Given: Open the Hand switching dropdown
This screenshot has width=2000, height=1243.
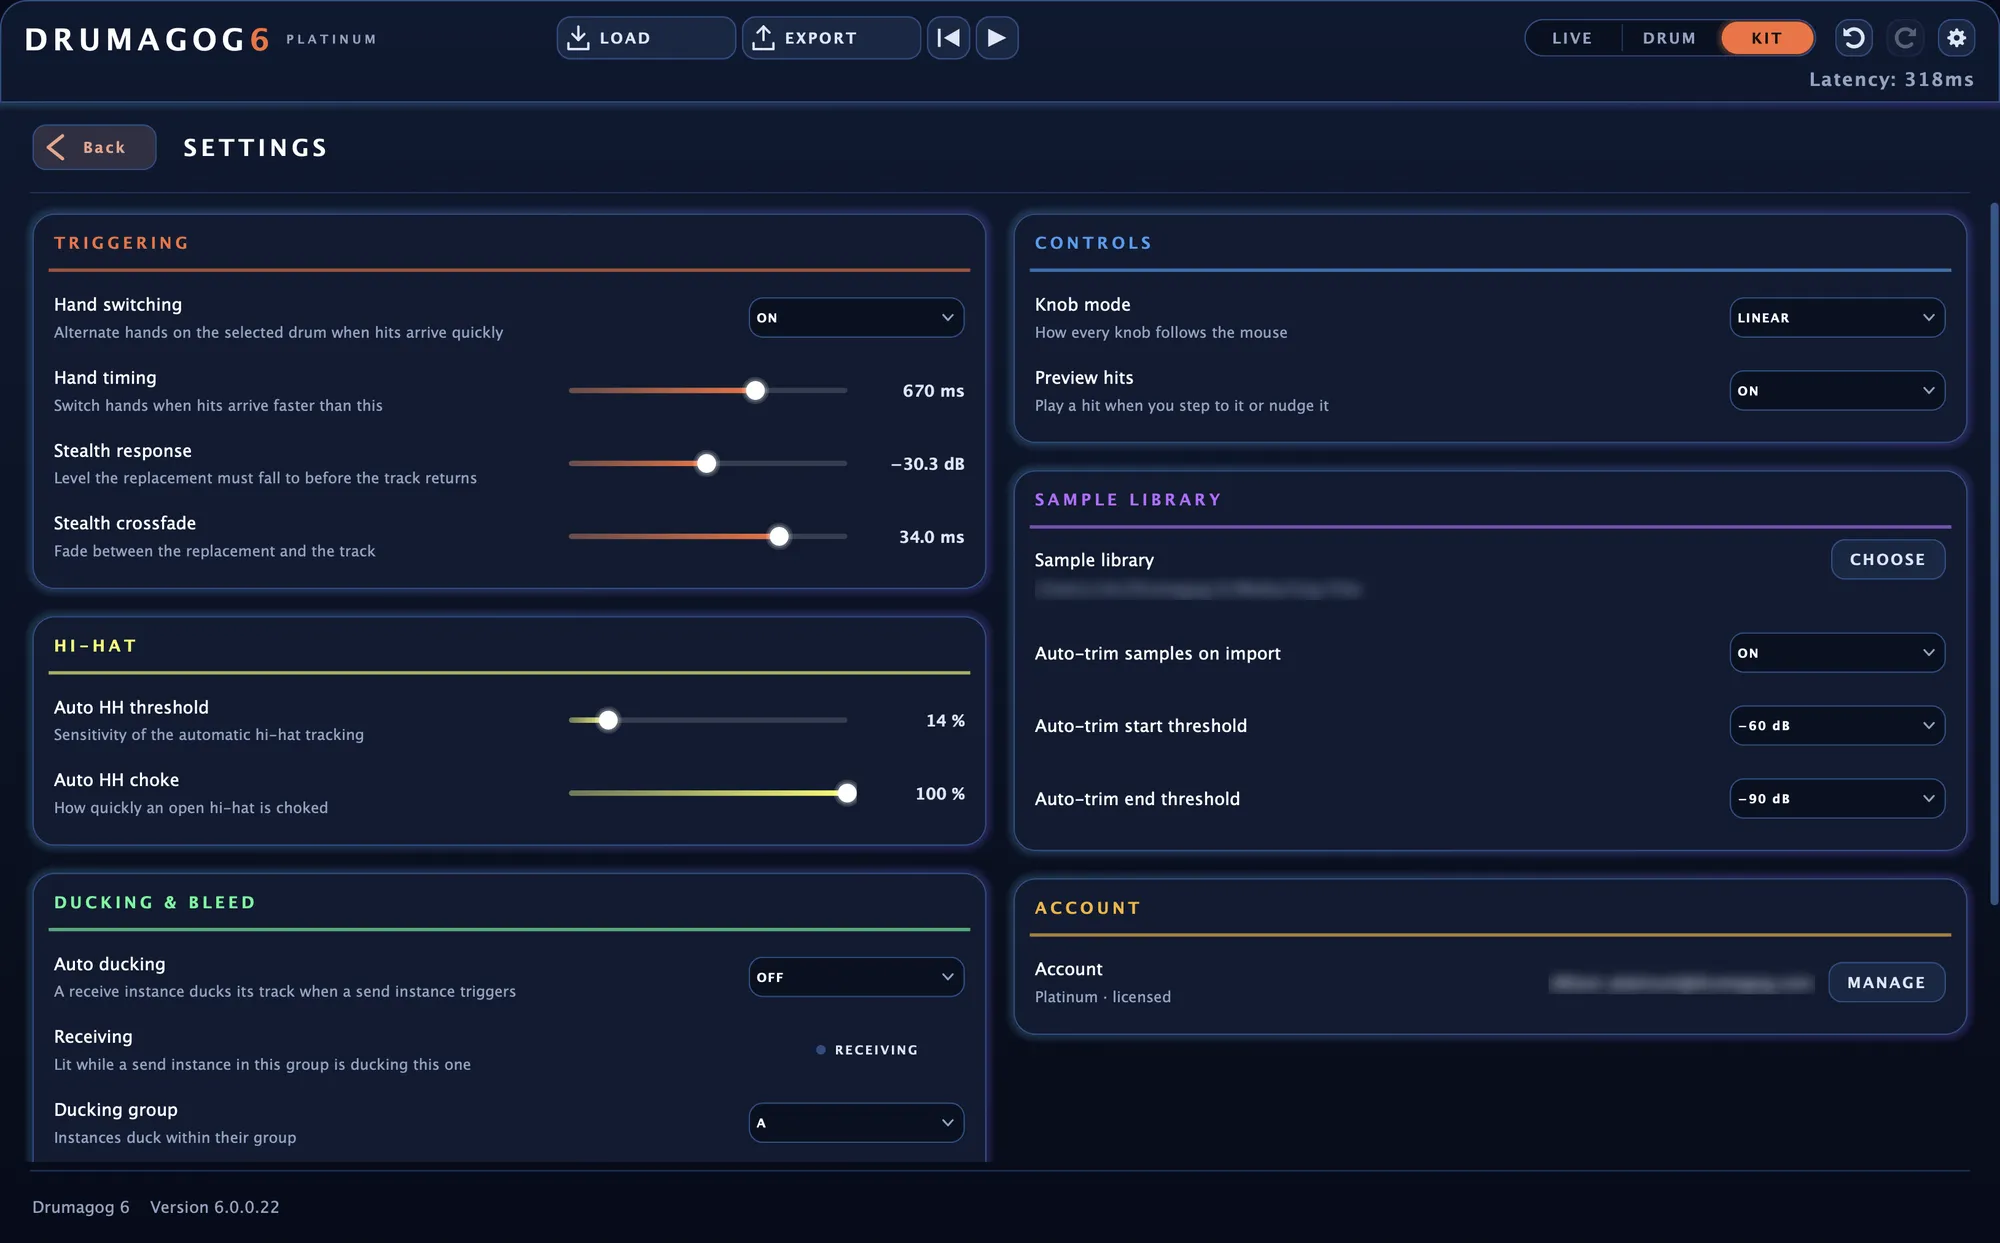Looking at the screenshot, I should [x=856, y=317].
